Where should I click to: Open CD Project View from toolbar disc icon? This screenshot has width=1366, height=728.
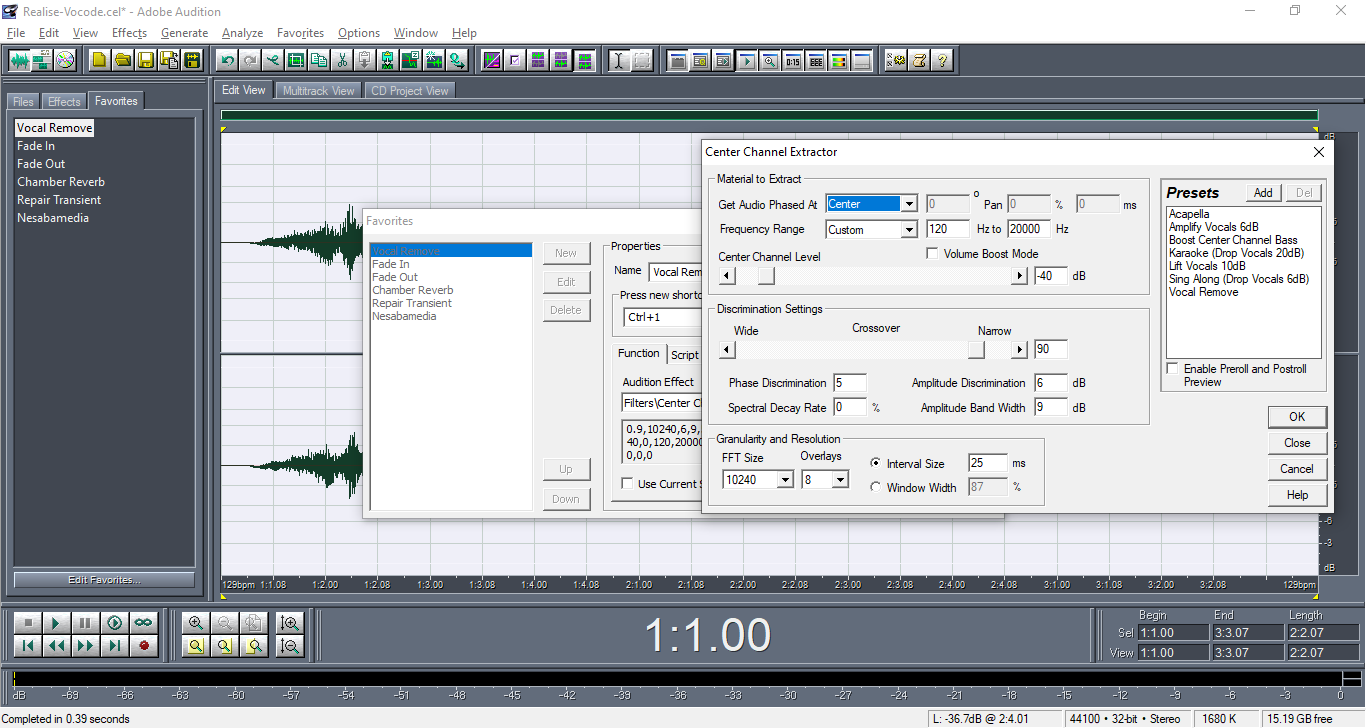pyautogui.click(x=65, y=60)
